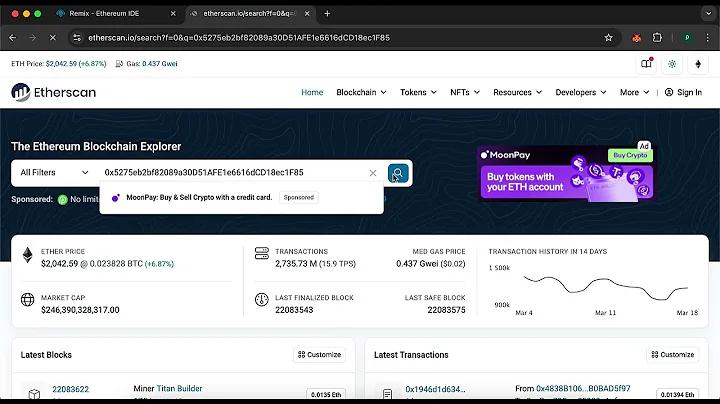This screenshot has width=720, height=404.
Task: Close the Remix - Ethereum IDE tab
Action: click(x=173, y=14)
